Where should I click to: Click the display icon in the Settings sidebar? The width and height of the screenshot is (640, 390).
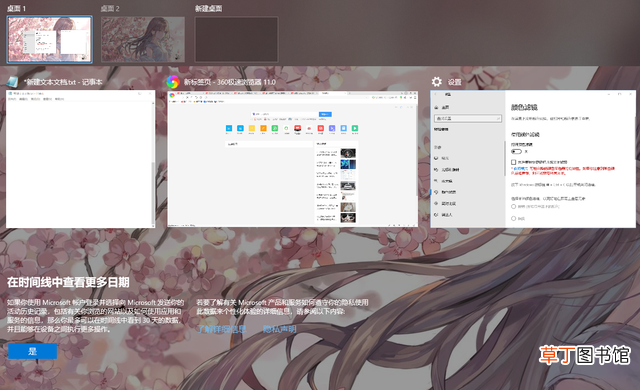tap(436, 158)
